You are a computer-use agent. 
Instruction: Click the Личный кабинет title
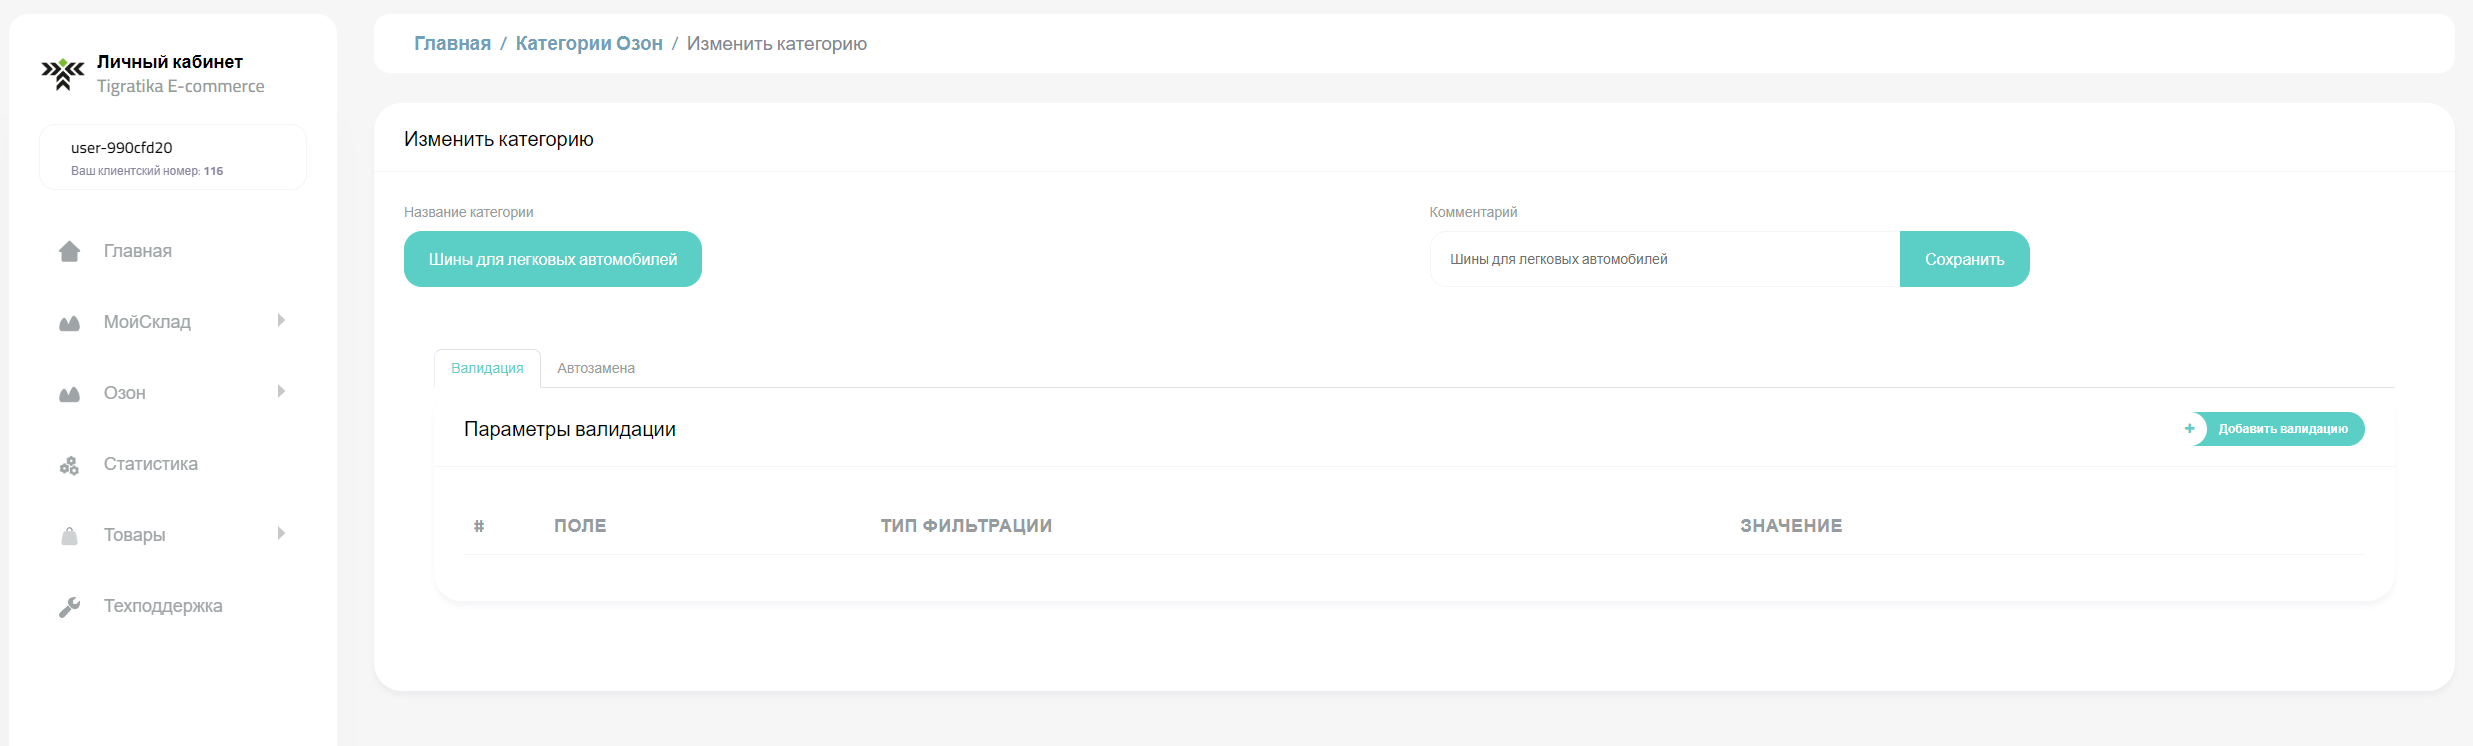point(170,62)
